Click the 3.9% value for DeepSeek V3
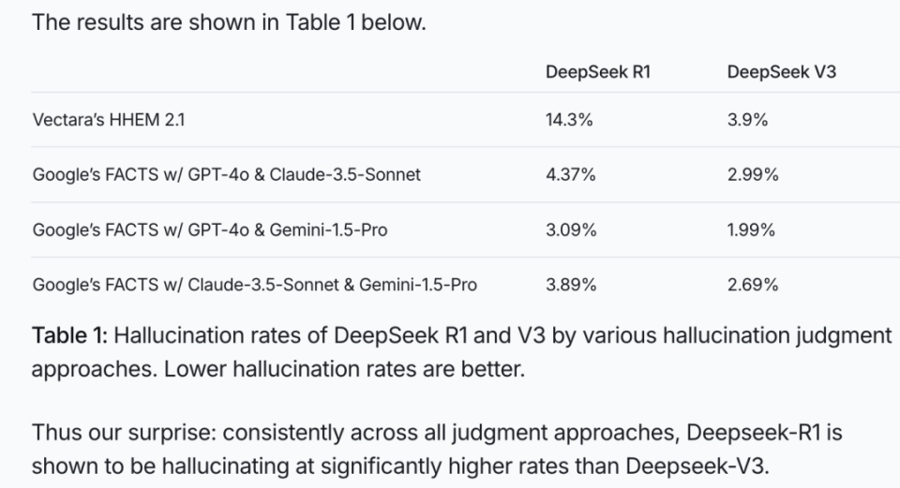 coord(747,119)
